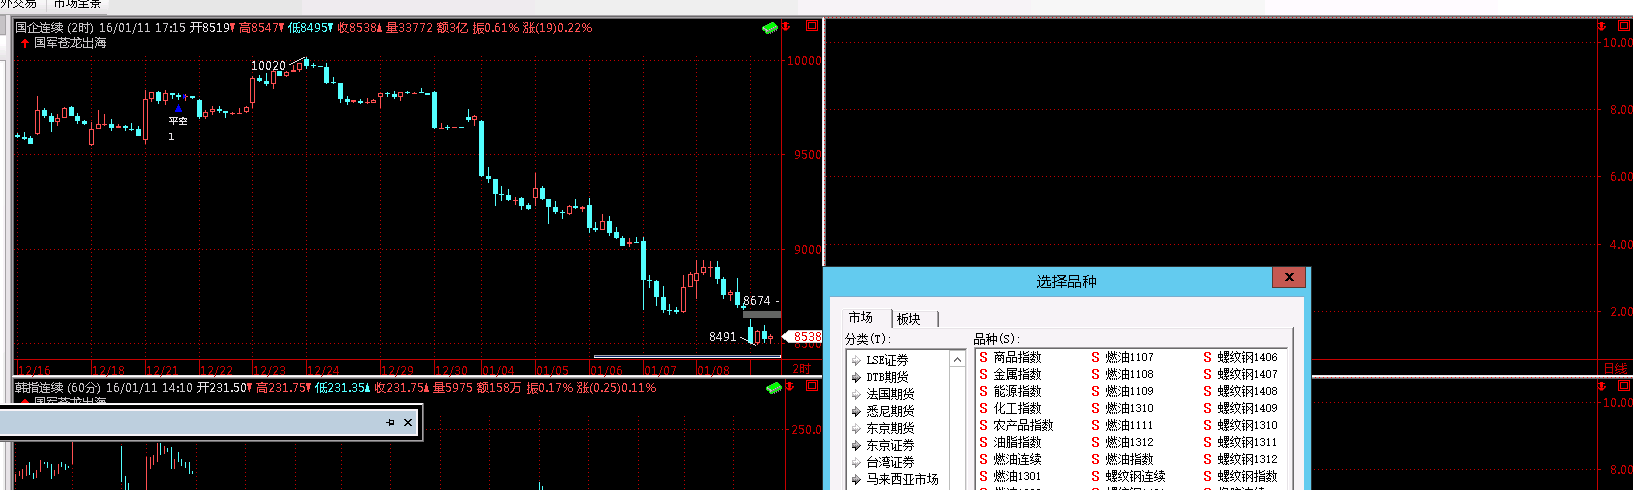Select 化工指数 in the 品种 list
This screenshot has height=490, width=1633.
[x=1017, y=408]
